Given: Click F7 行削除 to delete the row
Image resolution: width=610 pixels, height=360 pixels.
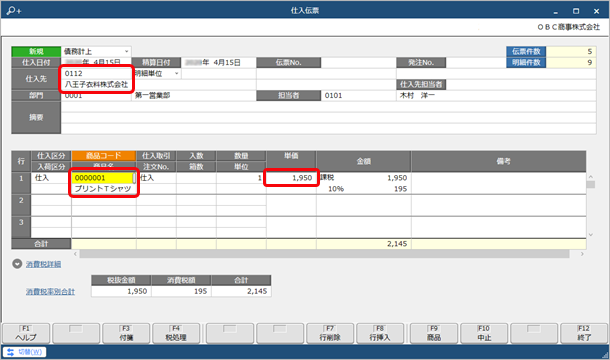Looking at the screenshot, I should (330, 334).
